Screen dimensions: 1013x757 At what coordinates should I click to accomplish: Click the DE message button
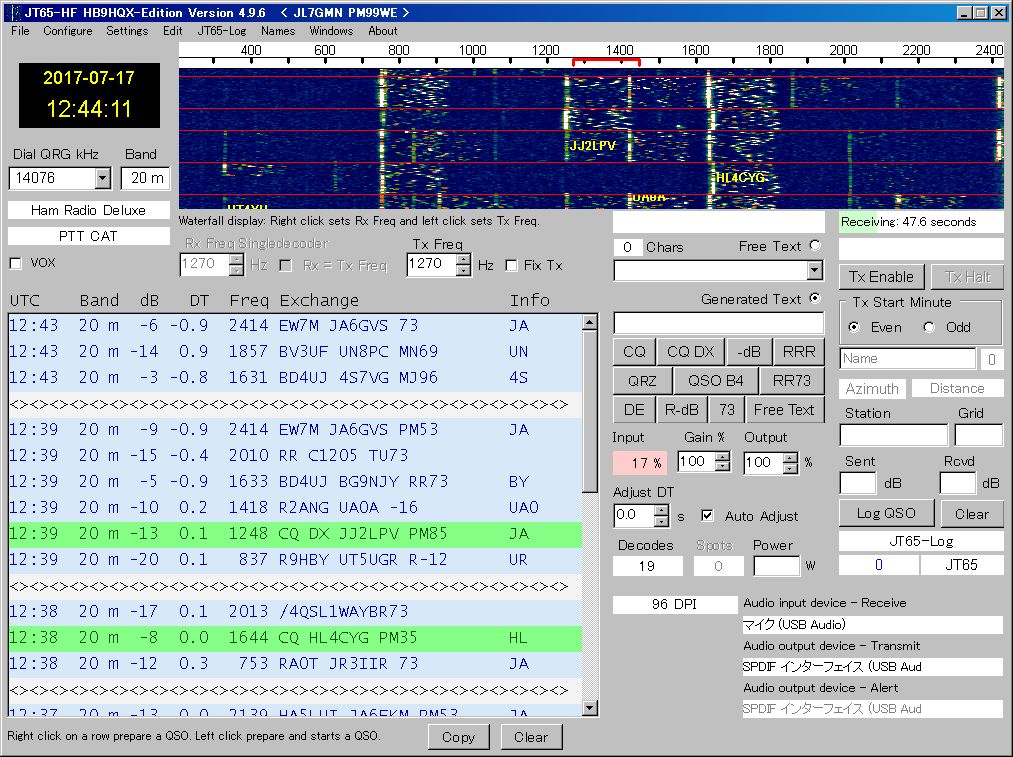click(x=634, y=410)
